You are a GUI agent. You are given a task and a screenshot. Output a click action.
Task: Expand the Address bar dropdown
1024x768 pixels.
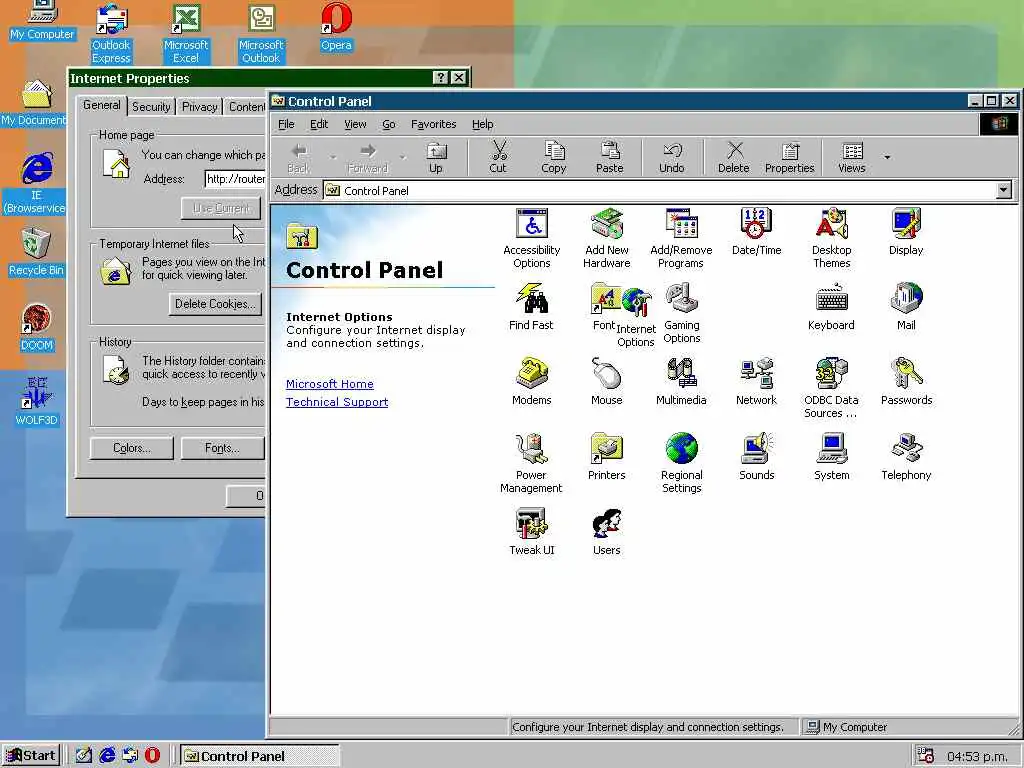(x=1004, y=190)
